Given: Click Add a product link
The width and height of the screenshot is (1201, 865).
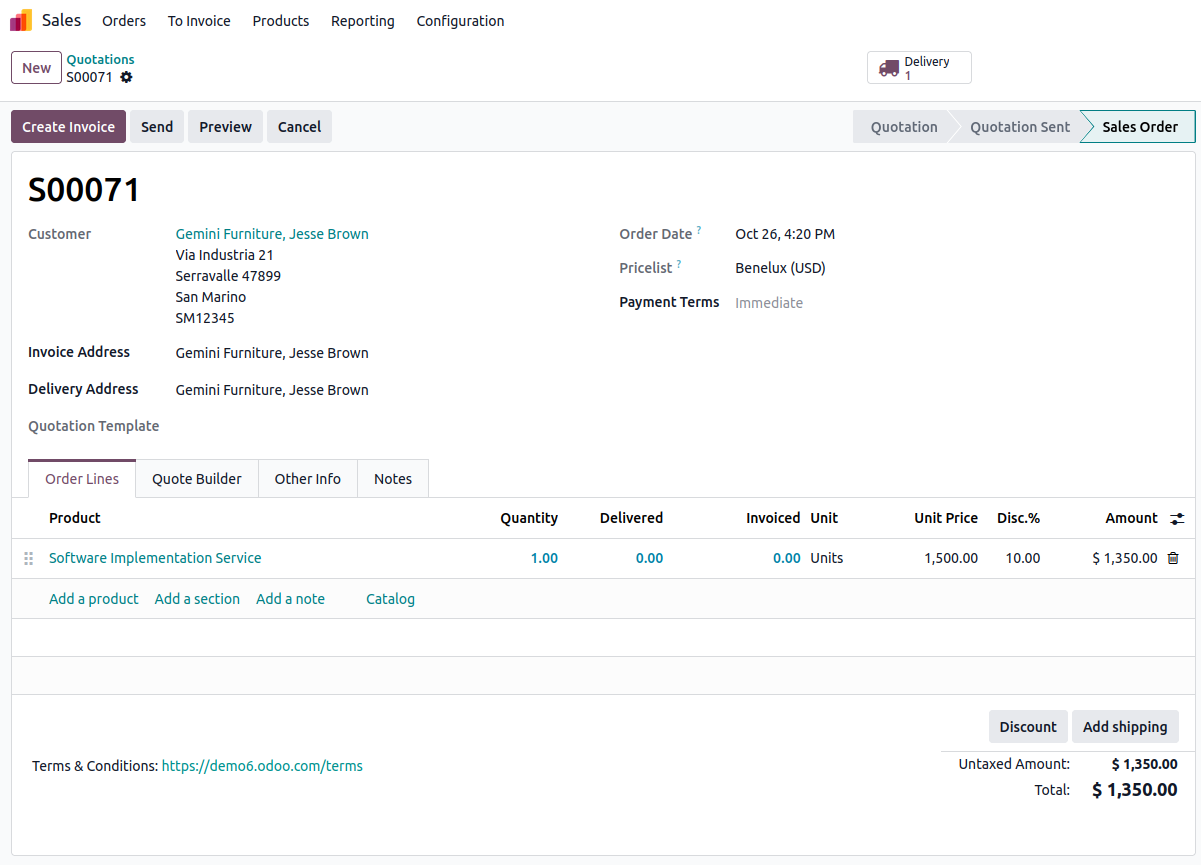Looking at the screenshot, I should coord(94,599).
